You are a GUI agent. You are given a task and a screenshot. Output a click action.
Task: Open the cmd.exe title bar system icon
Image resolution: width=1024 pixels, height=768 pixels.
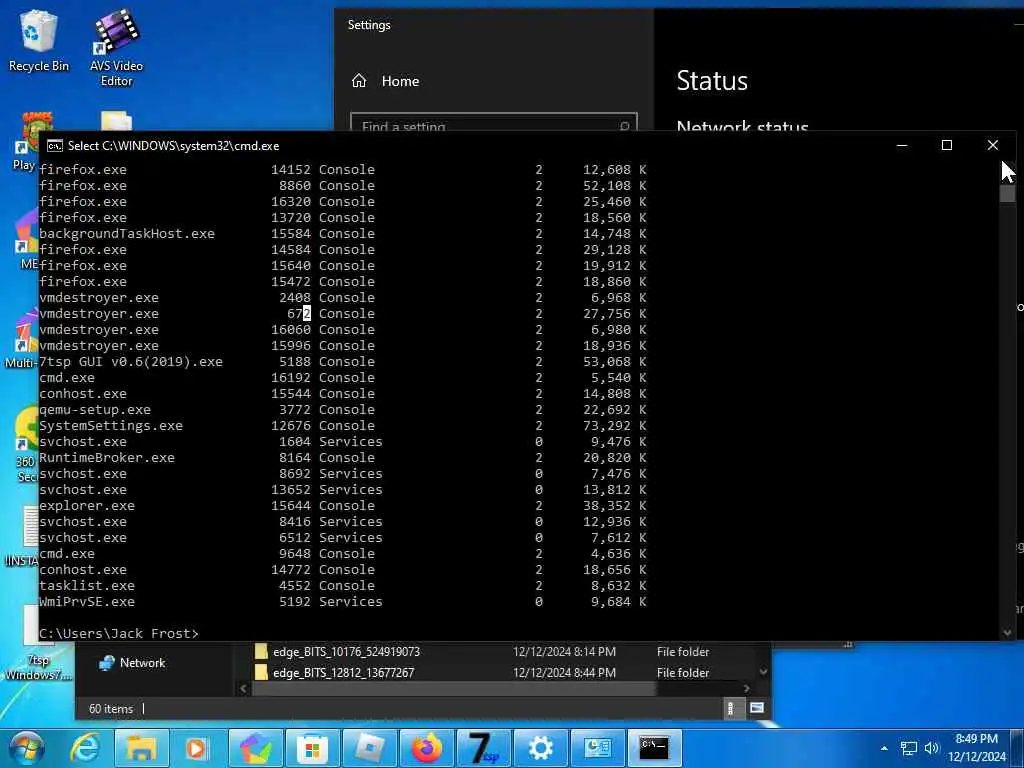[55, 146]
